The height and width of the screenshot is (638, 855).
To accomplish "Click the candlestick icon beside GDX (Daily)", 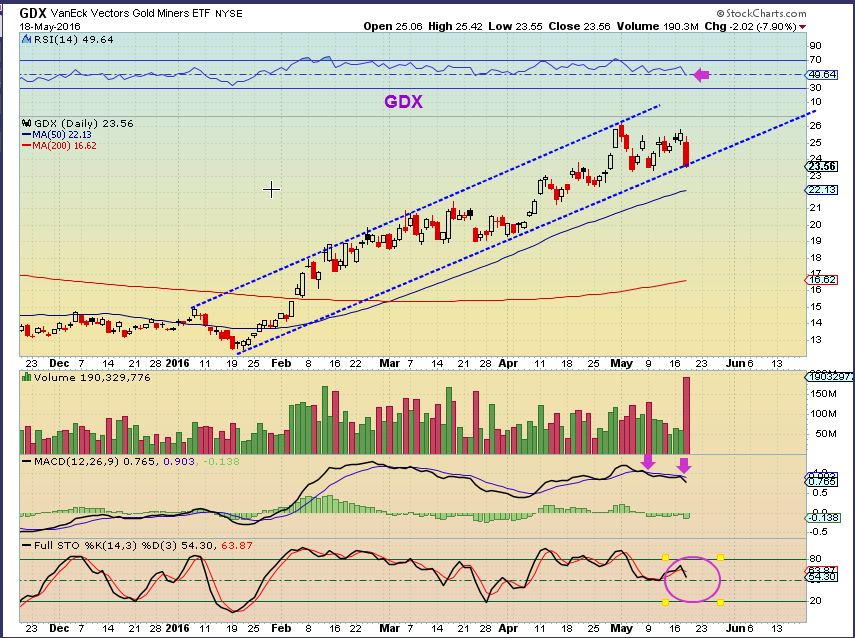I will pyautogui.click(x=26, y=123).
